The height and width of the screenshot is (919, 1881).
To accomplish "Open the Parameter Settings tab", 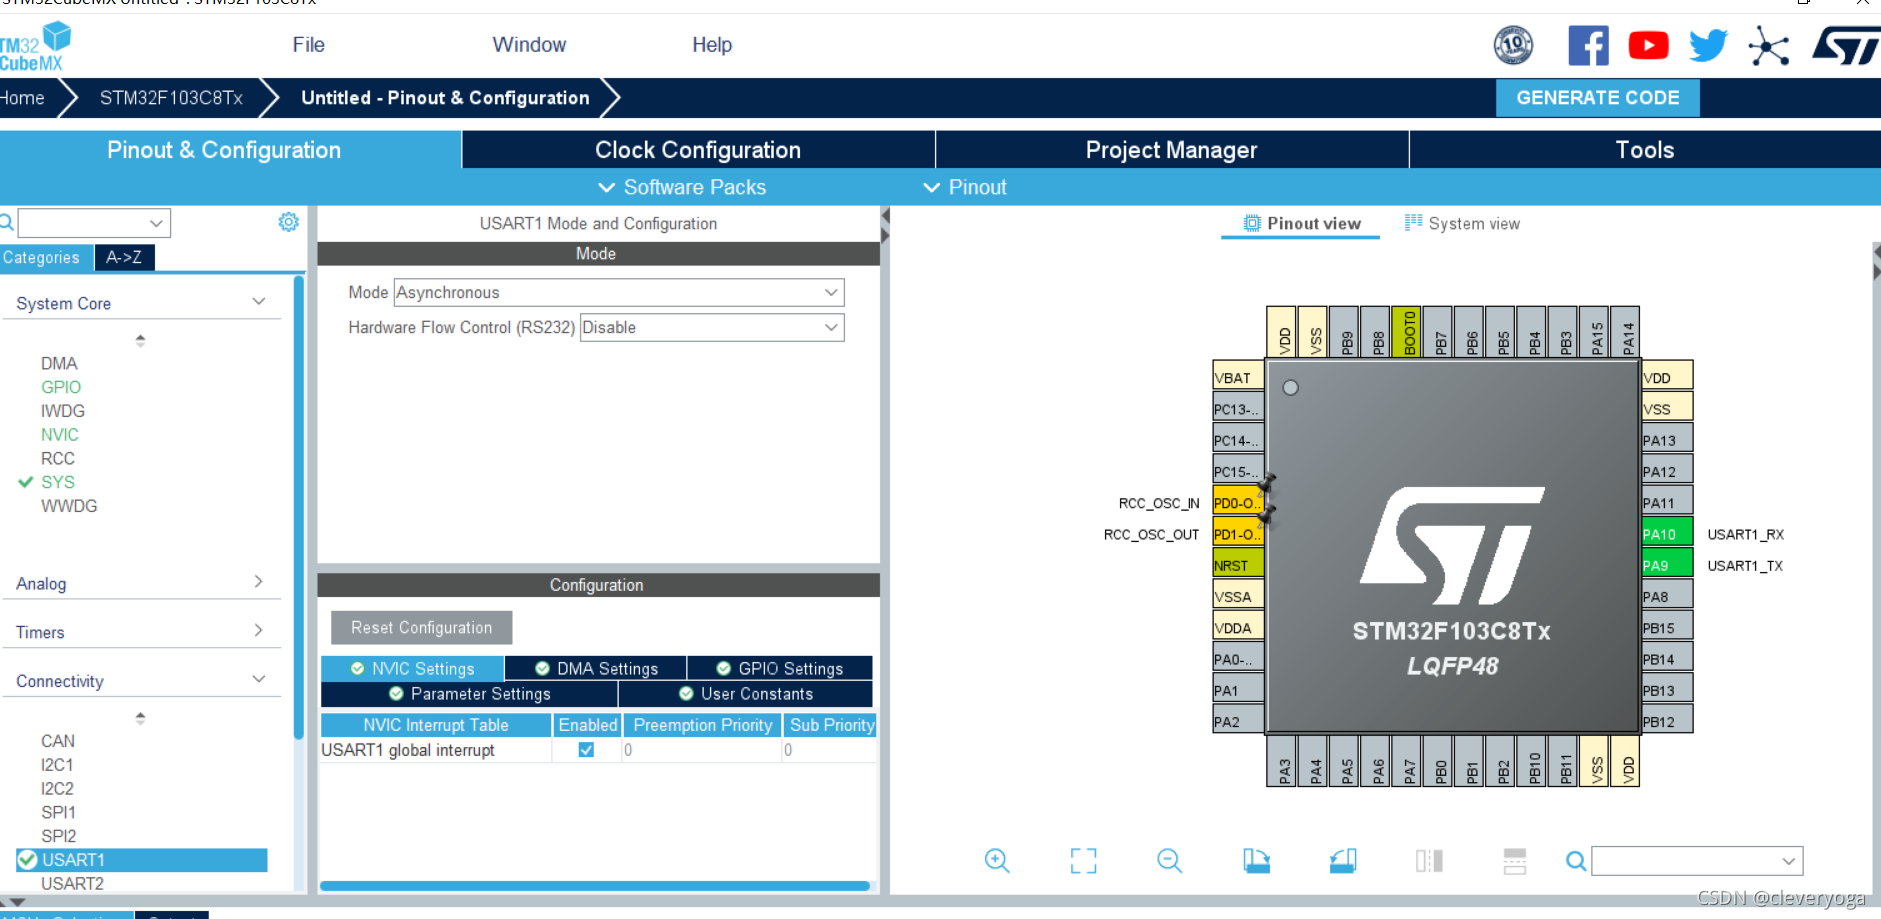I will pos(469,693).
